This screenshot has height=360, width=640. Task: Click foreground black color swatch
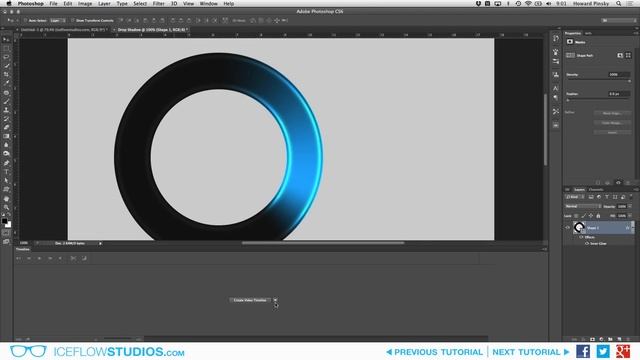click(4, 221)
